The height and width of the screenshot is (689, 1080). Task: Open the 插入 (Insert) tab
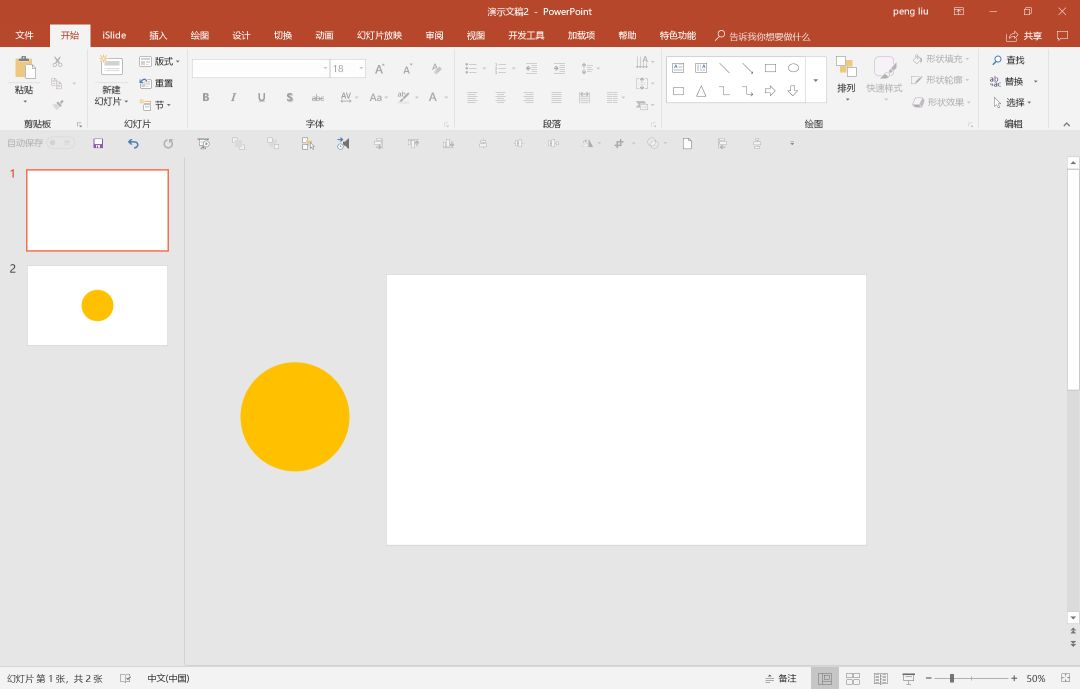click(158, 35)
